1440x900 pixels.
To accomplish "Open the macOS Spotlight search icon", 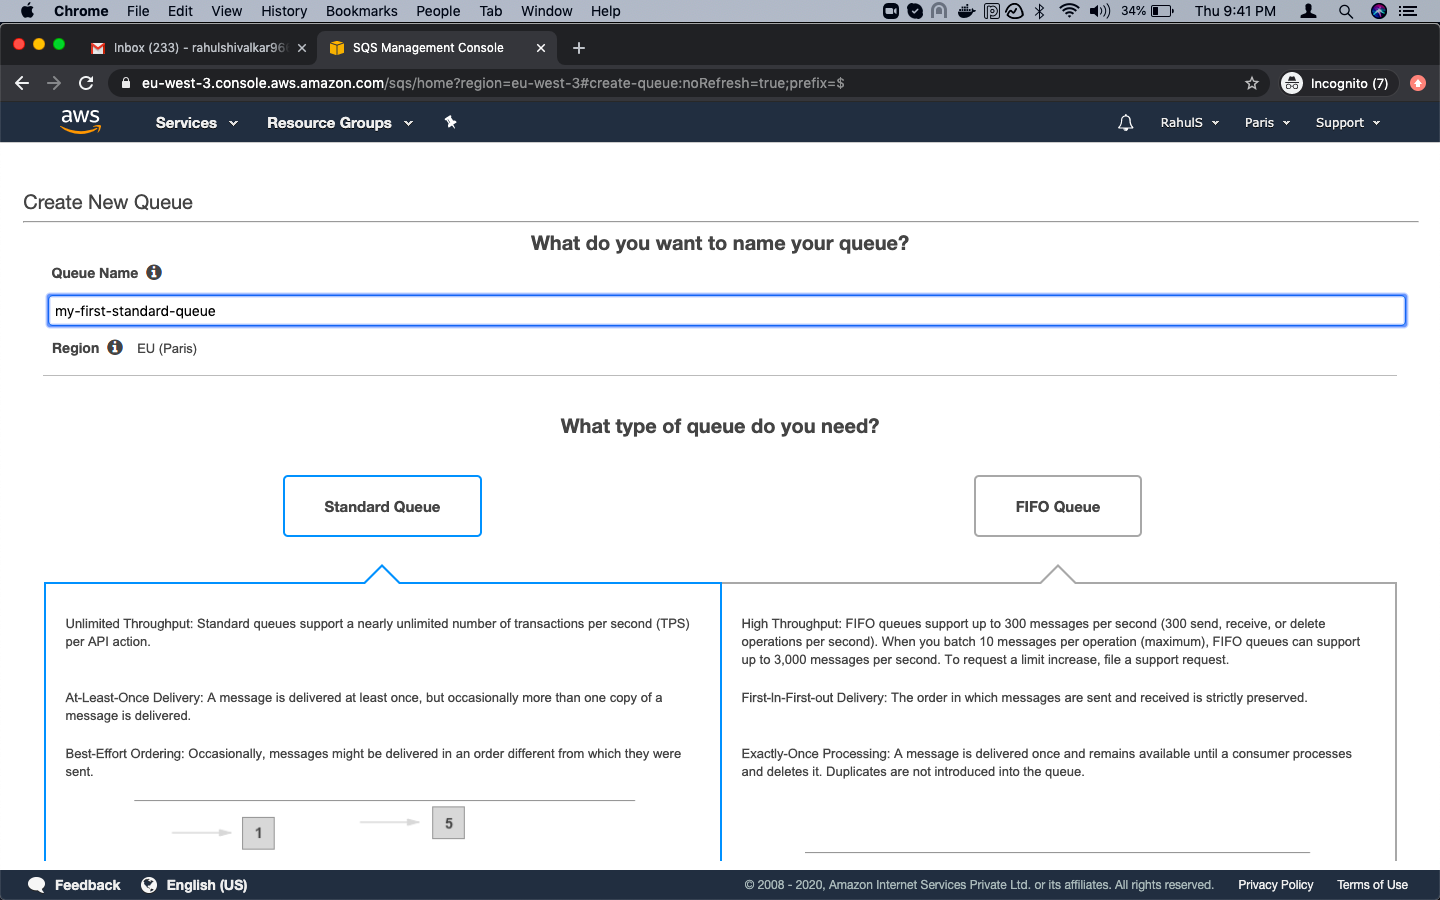I will tap(1345, 11).
